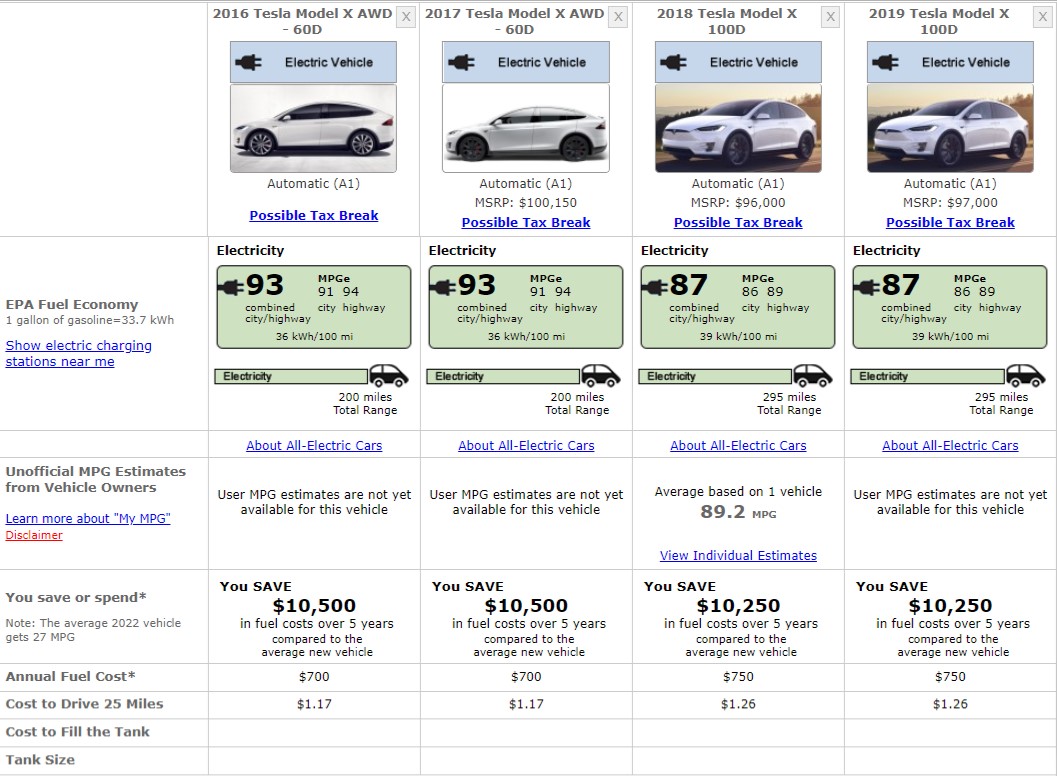Screen dimensions: 1057x776
Task: Open Possible Tax Break for 2018 Model X
Action: coord(738,222)
